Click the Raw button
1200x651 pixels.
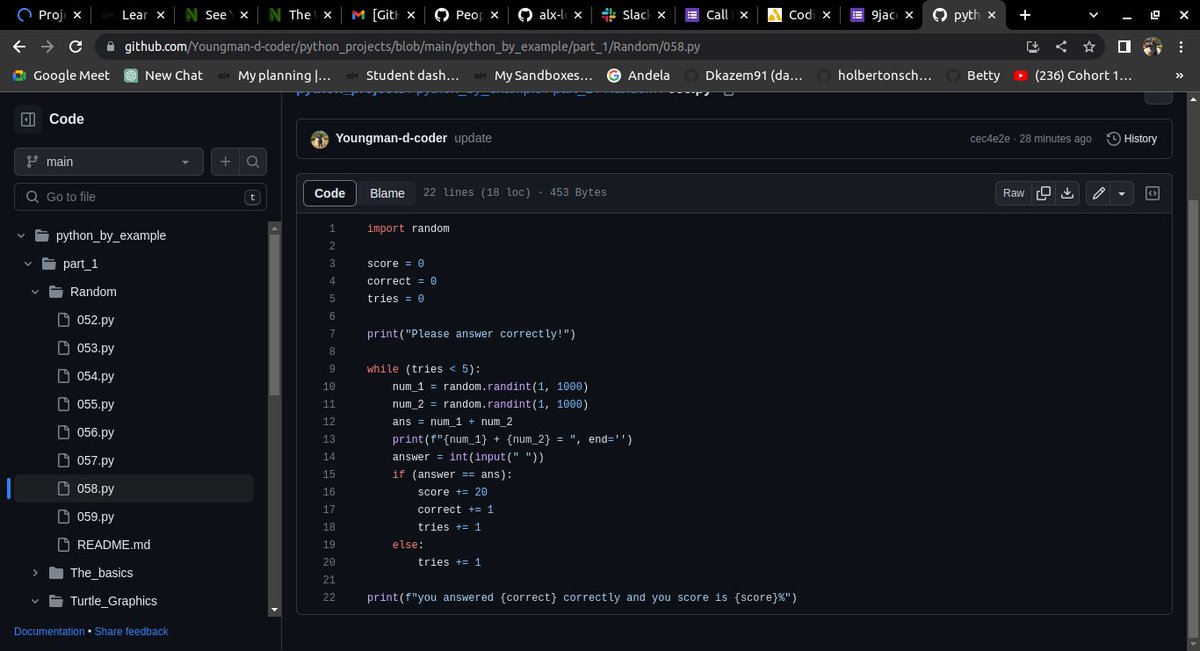[1012, 193]
